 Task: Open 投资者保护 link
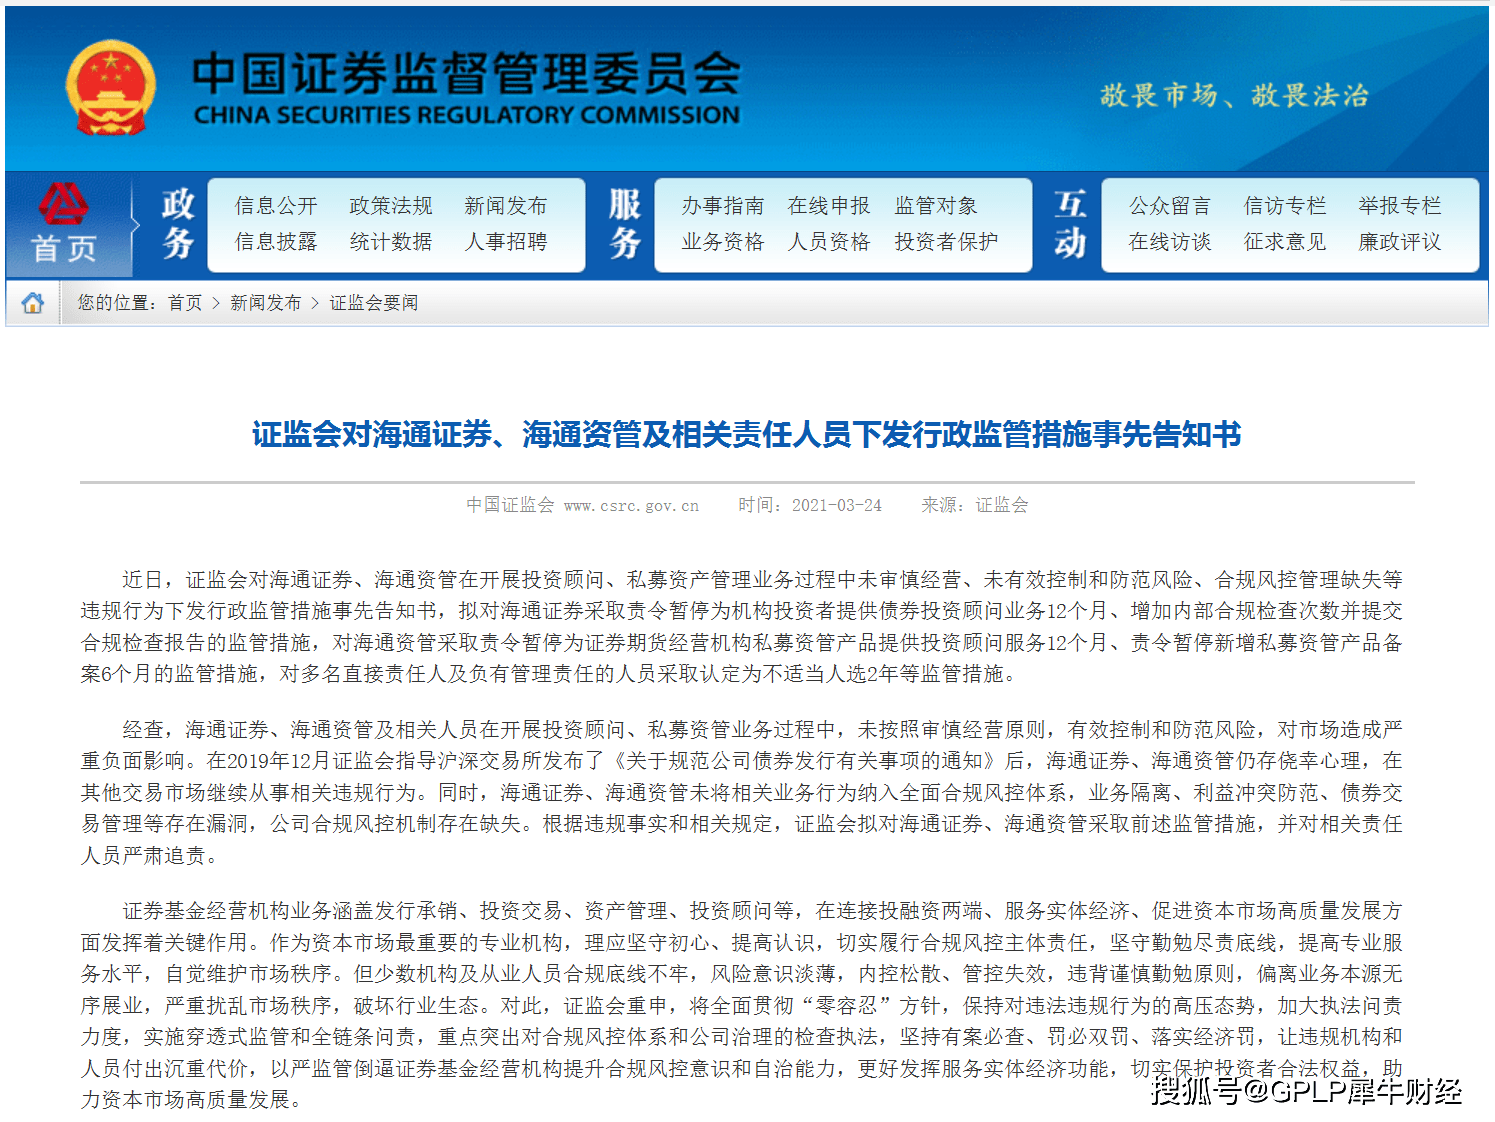coord(946,242)
